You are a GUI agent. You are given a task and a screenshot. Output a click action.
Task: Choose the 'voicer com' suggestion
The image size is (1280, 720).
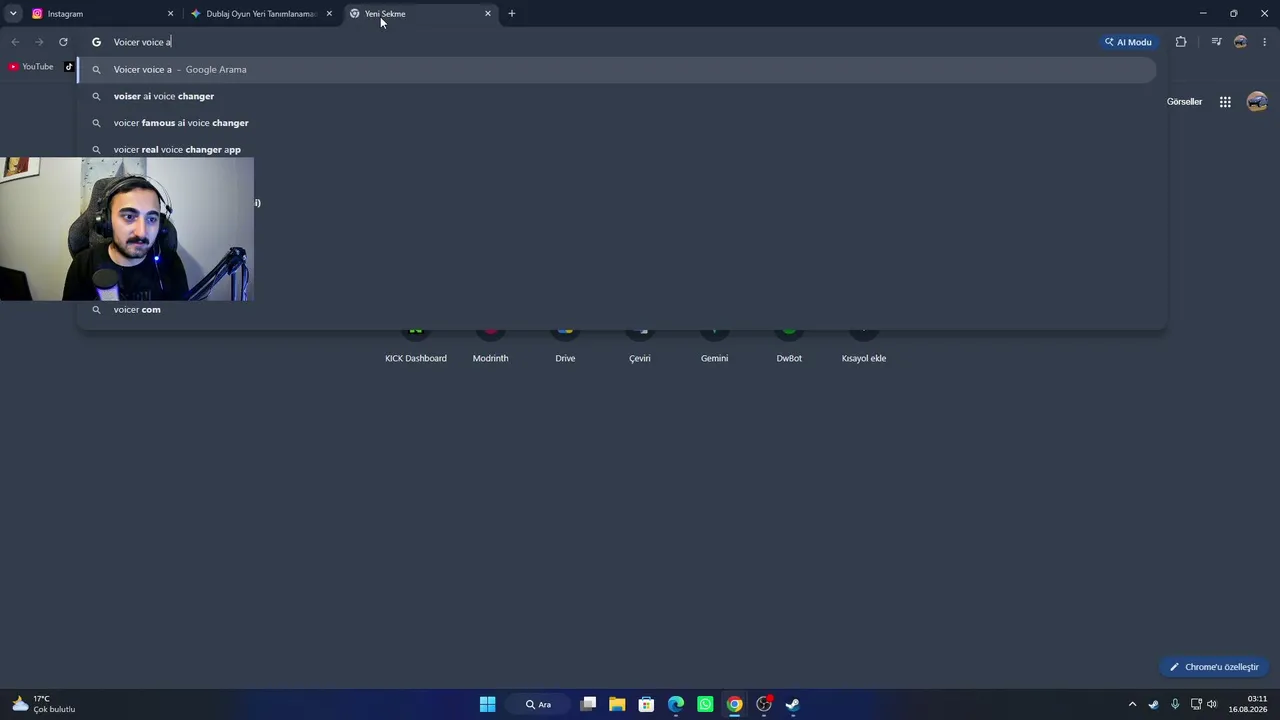tap(617, 310)
